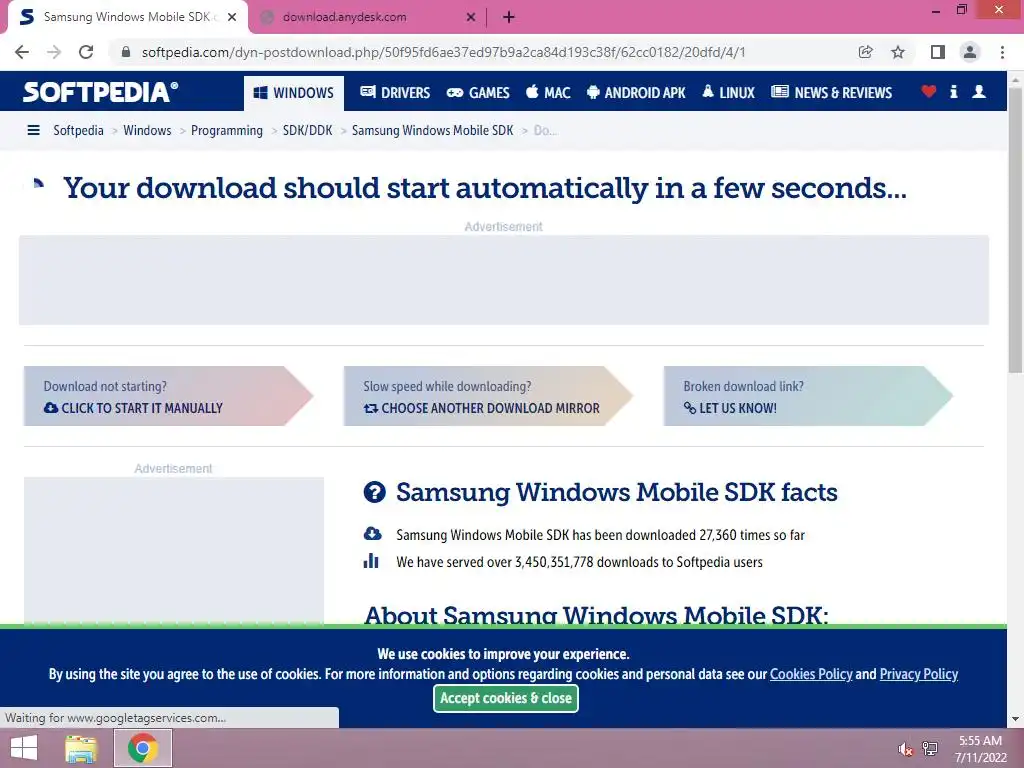Viewport: 1024px width, 768px height.
Task: Reload the current page
Action: 86,52
